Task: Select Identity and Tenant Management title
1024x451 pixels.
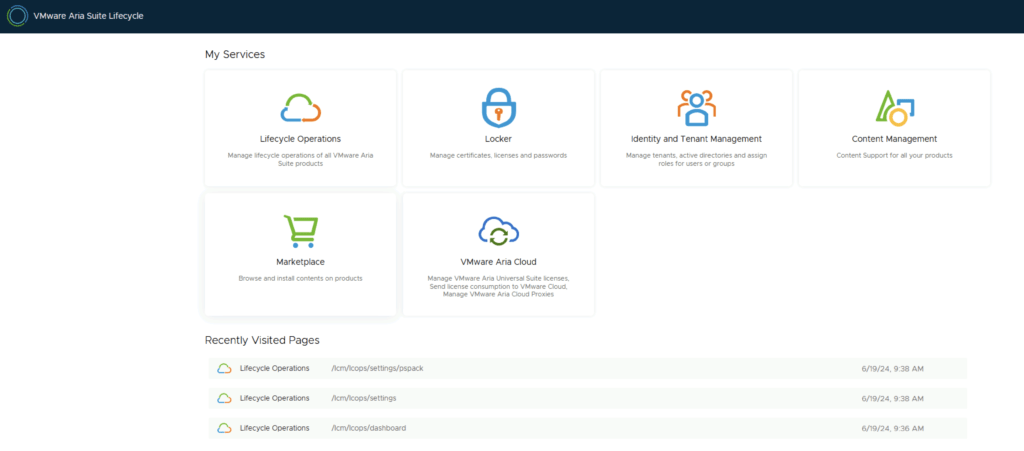Action: pyautogui.click(x=696, y=139)
